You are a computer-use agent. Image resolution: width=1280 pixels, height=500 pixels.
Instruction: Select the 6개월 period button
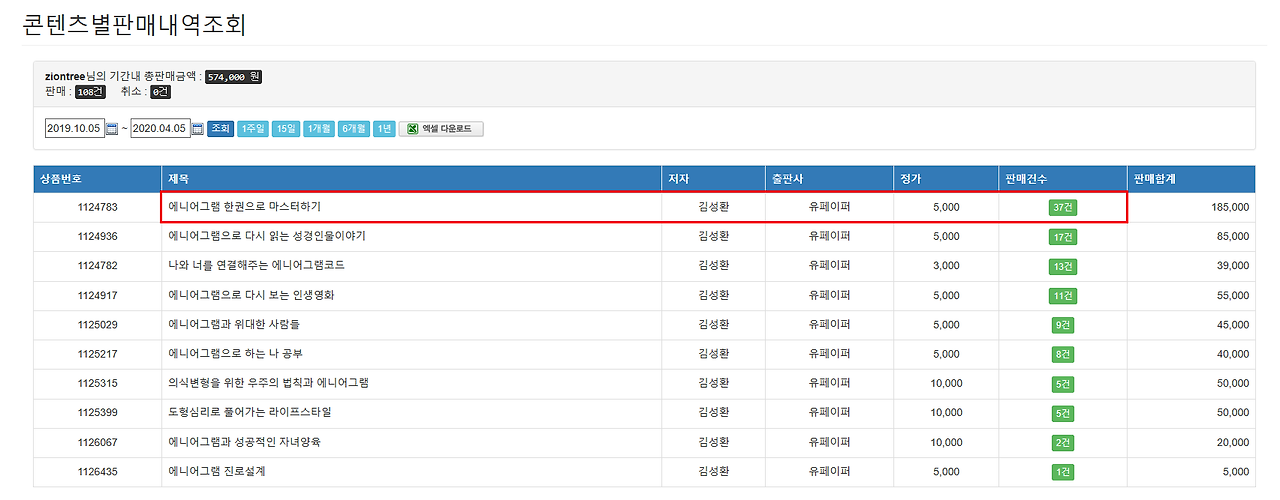[x=353, y=129]
